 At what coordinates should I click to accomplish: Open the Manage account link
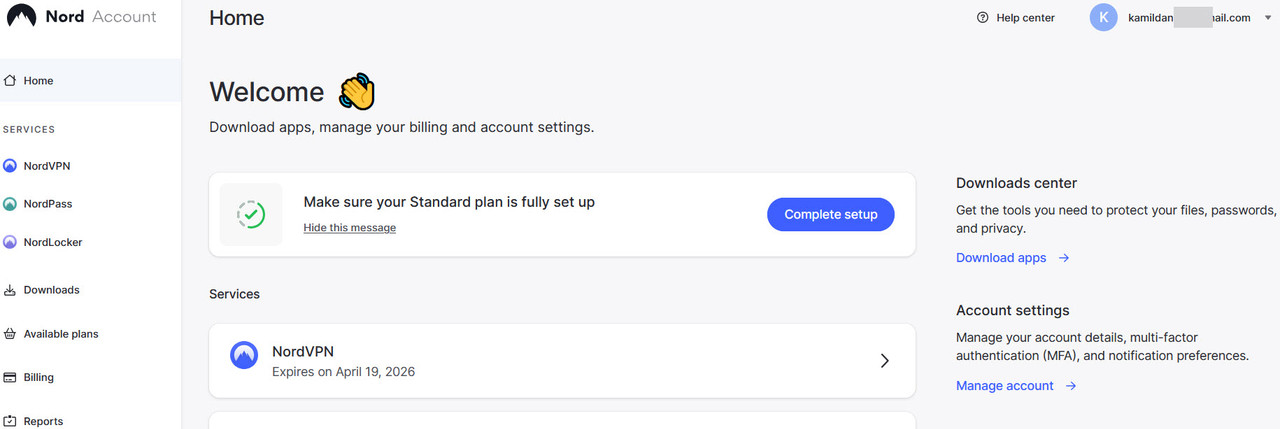coord(1005,386)
